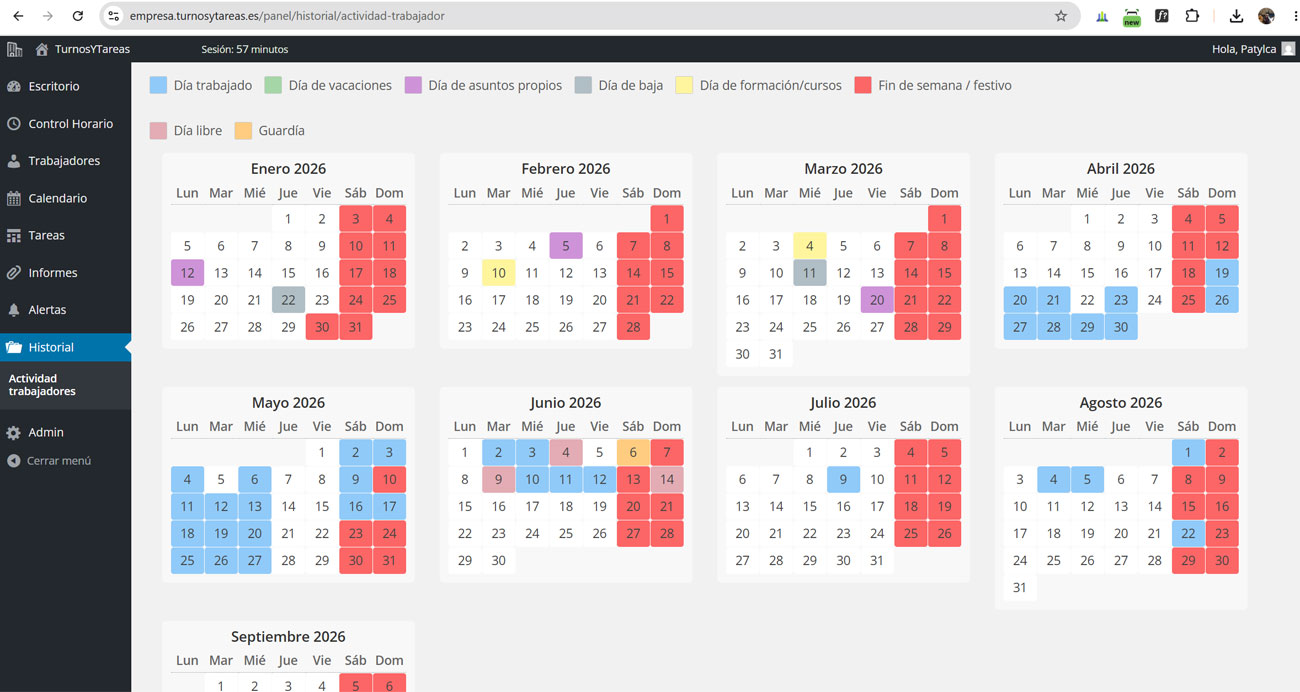The width and height of the screenshot is (1300, 692).
Task: Bookmark this page with the star icon
Action: (x=1061, y=16)
